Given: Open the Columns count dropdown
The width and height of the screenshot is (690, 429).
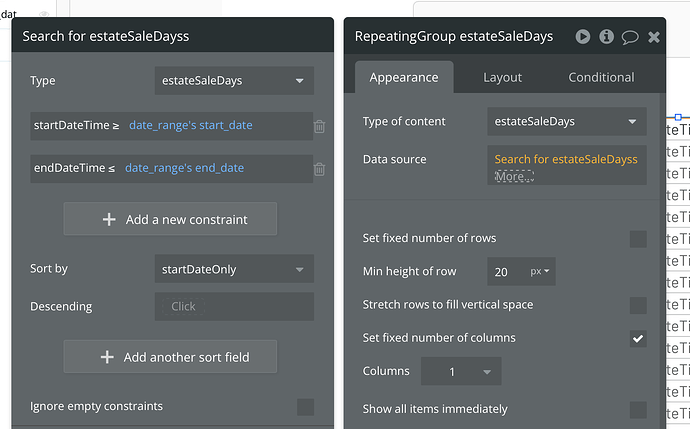Looking at the screenshot, I should pos(461,372).
